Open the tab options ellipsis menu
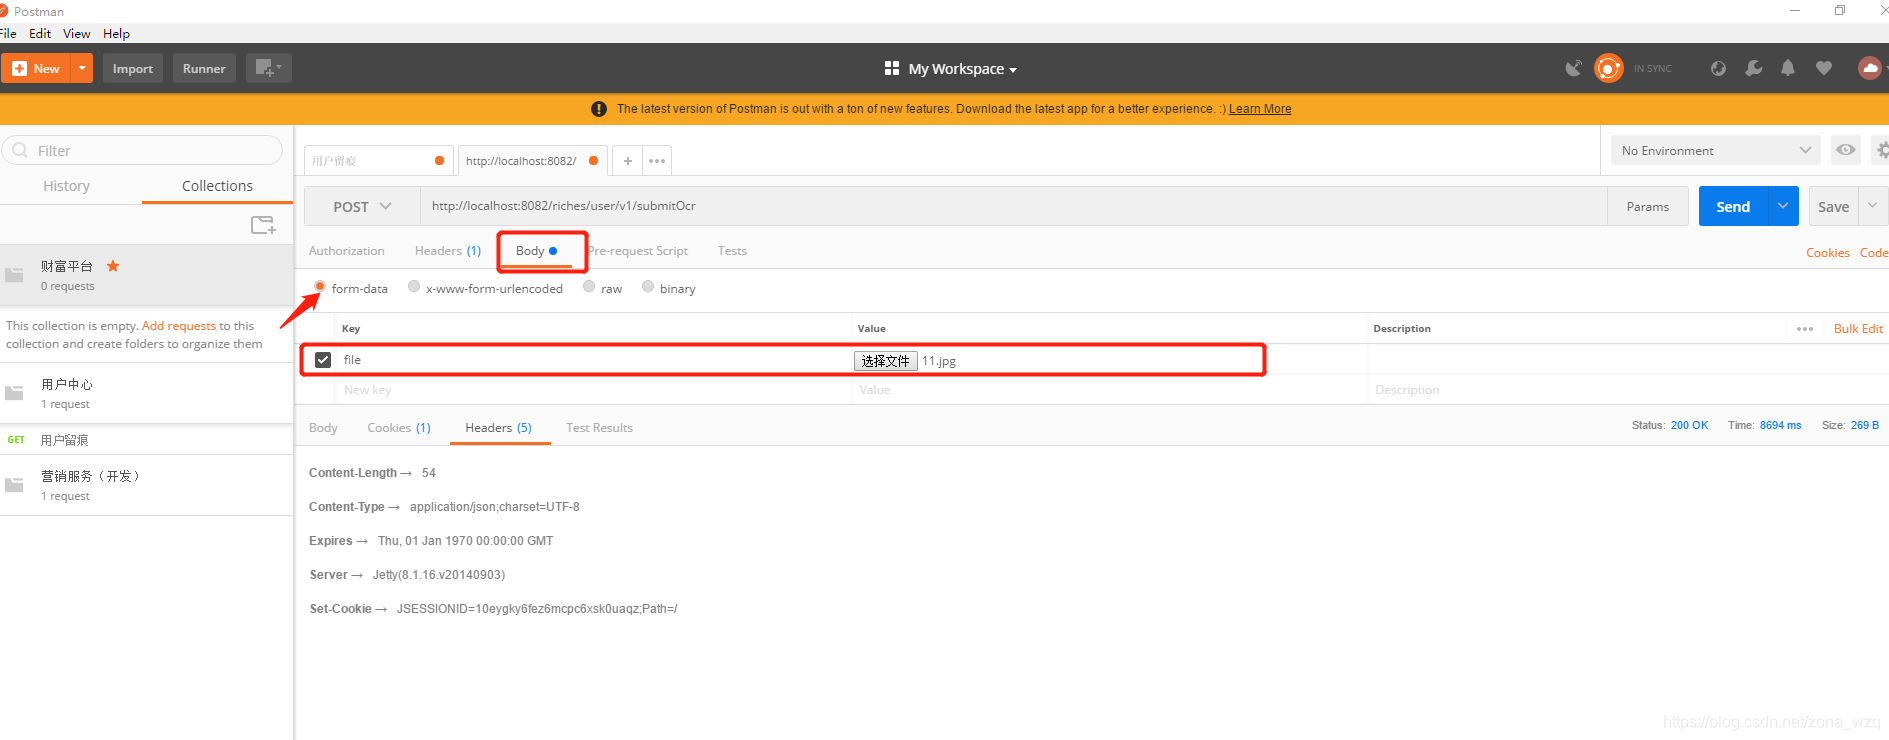 coord(657,160)
